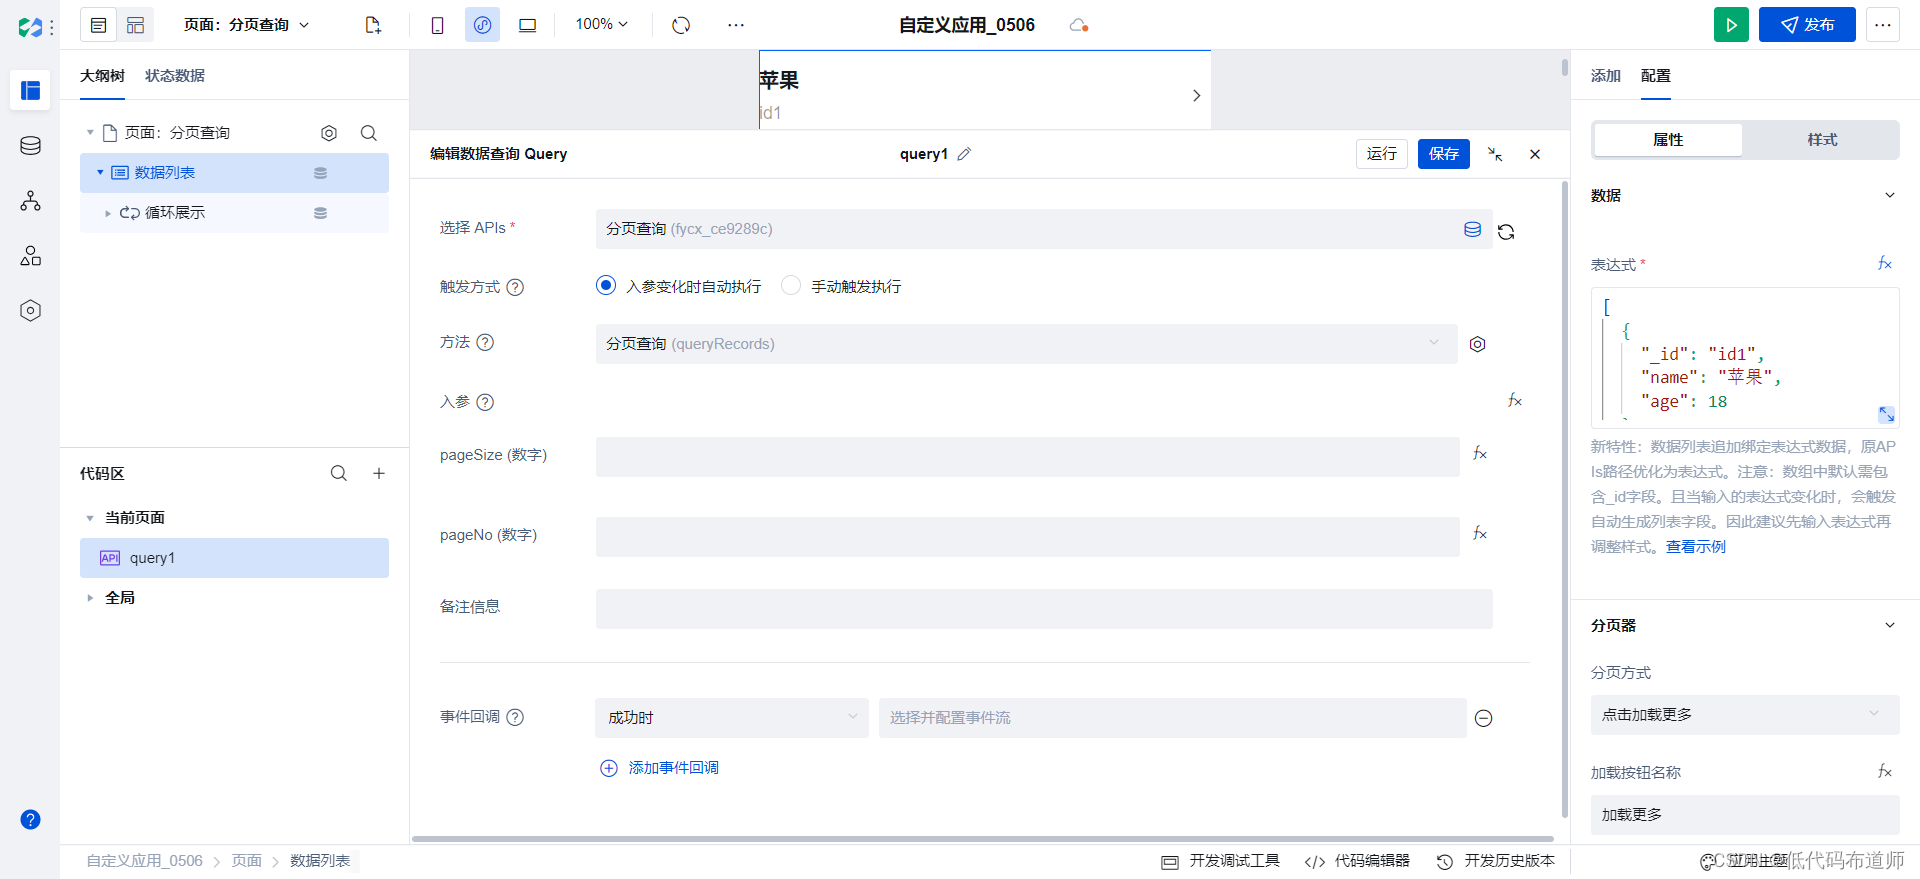Open the workflow sidebar icon
1920x879 pixels.
(x=30, y=201)
